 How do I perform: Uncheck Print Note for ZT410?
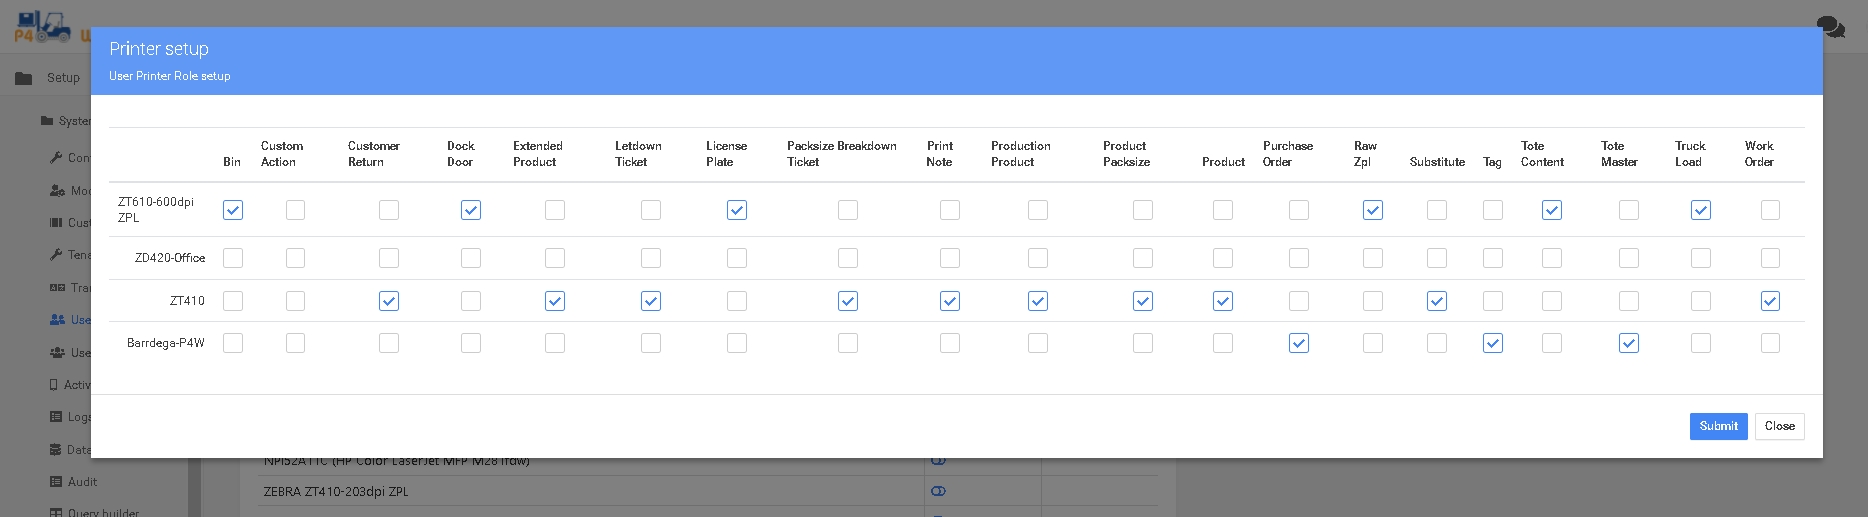point(950,301)
